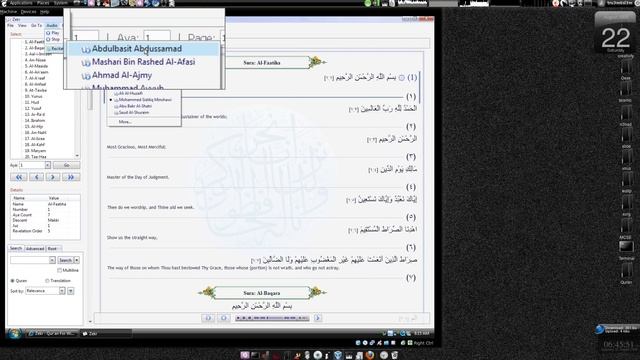Viewport: 640px width, 360px height.
Task: Switch to the Advanced tab
Action: (35, 248)
